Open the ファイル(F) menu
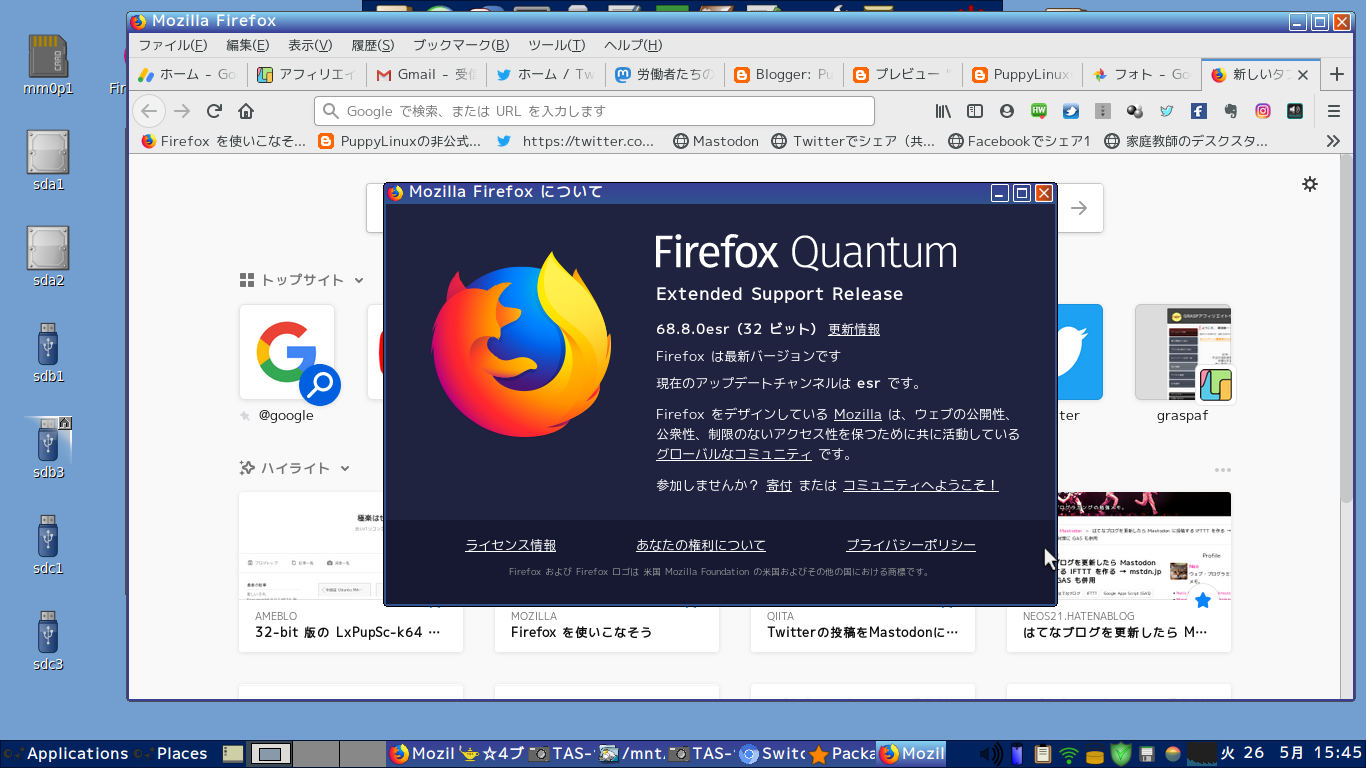 pos(173,46)
